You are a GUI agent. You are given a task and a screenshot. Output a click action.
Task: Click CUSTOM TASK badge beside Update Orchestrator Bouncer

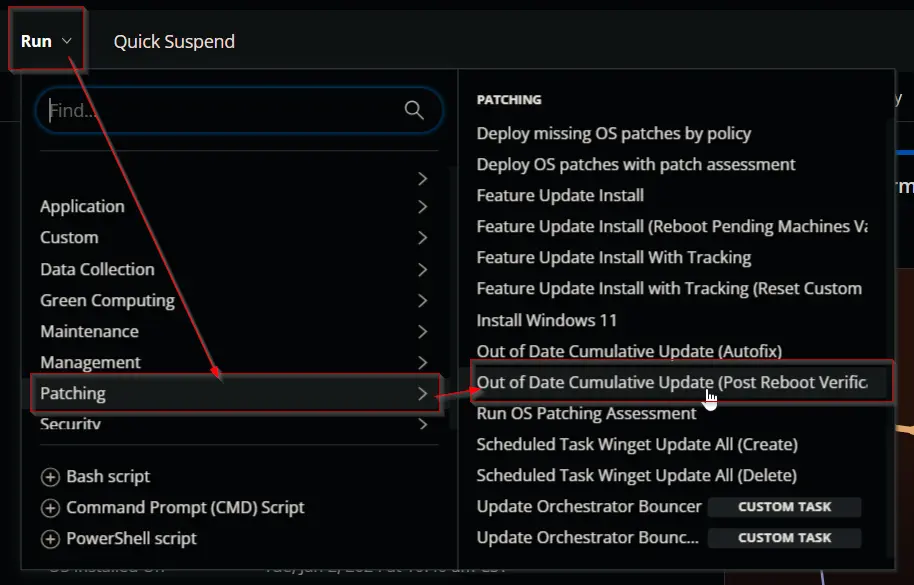(785, 506)
